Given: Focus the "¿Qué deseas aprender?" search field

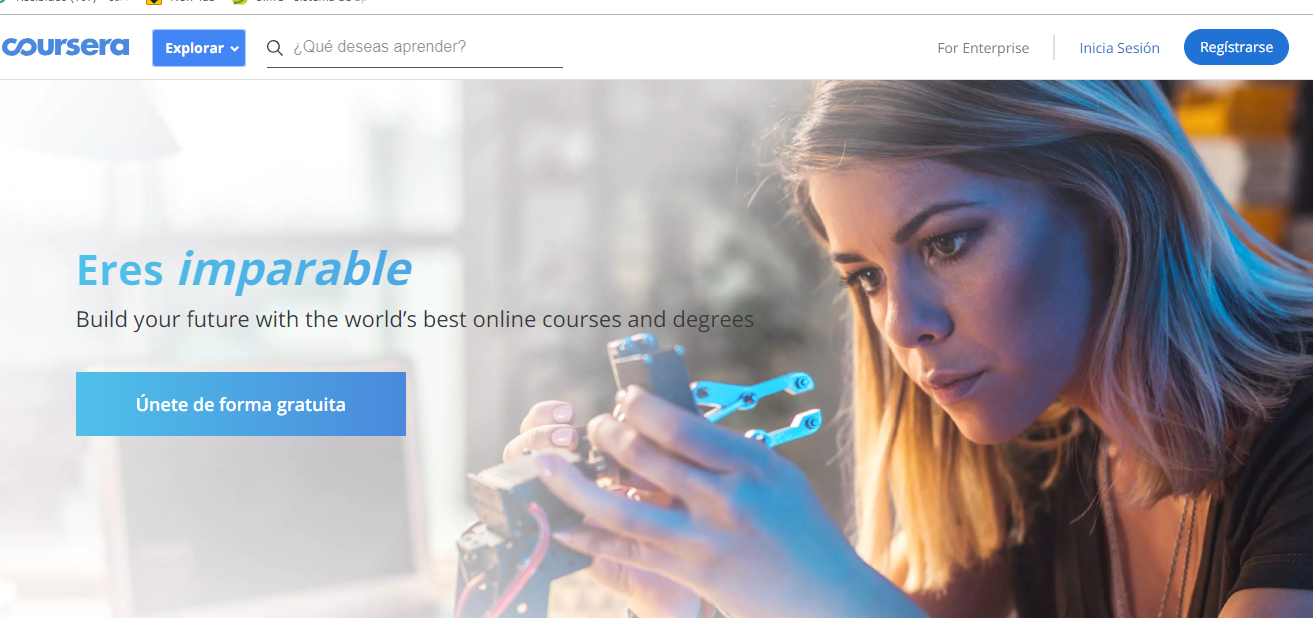Looking at the screenshot, I should 415,47.
